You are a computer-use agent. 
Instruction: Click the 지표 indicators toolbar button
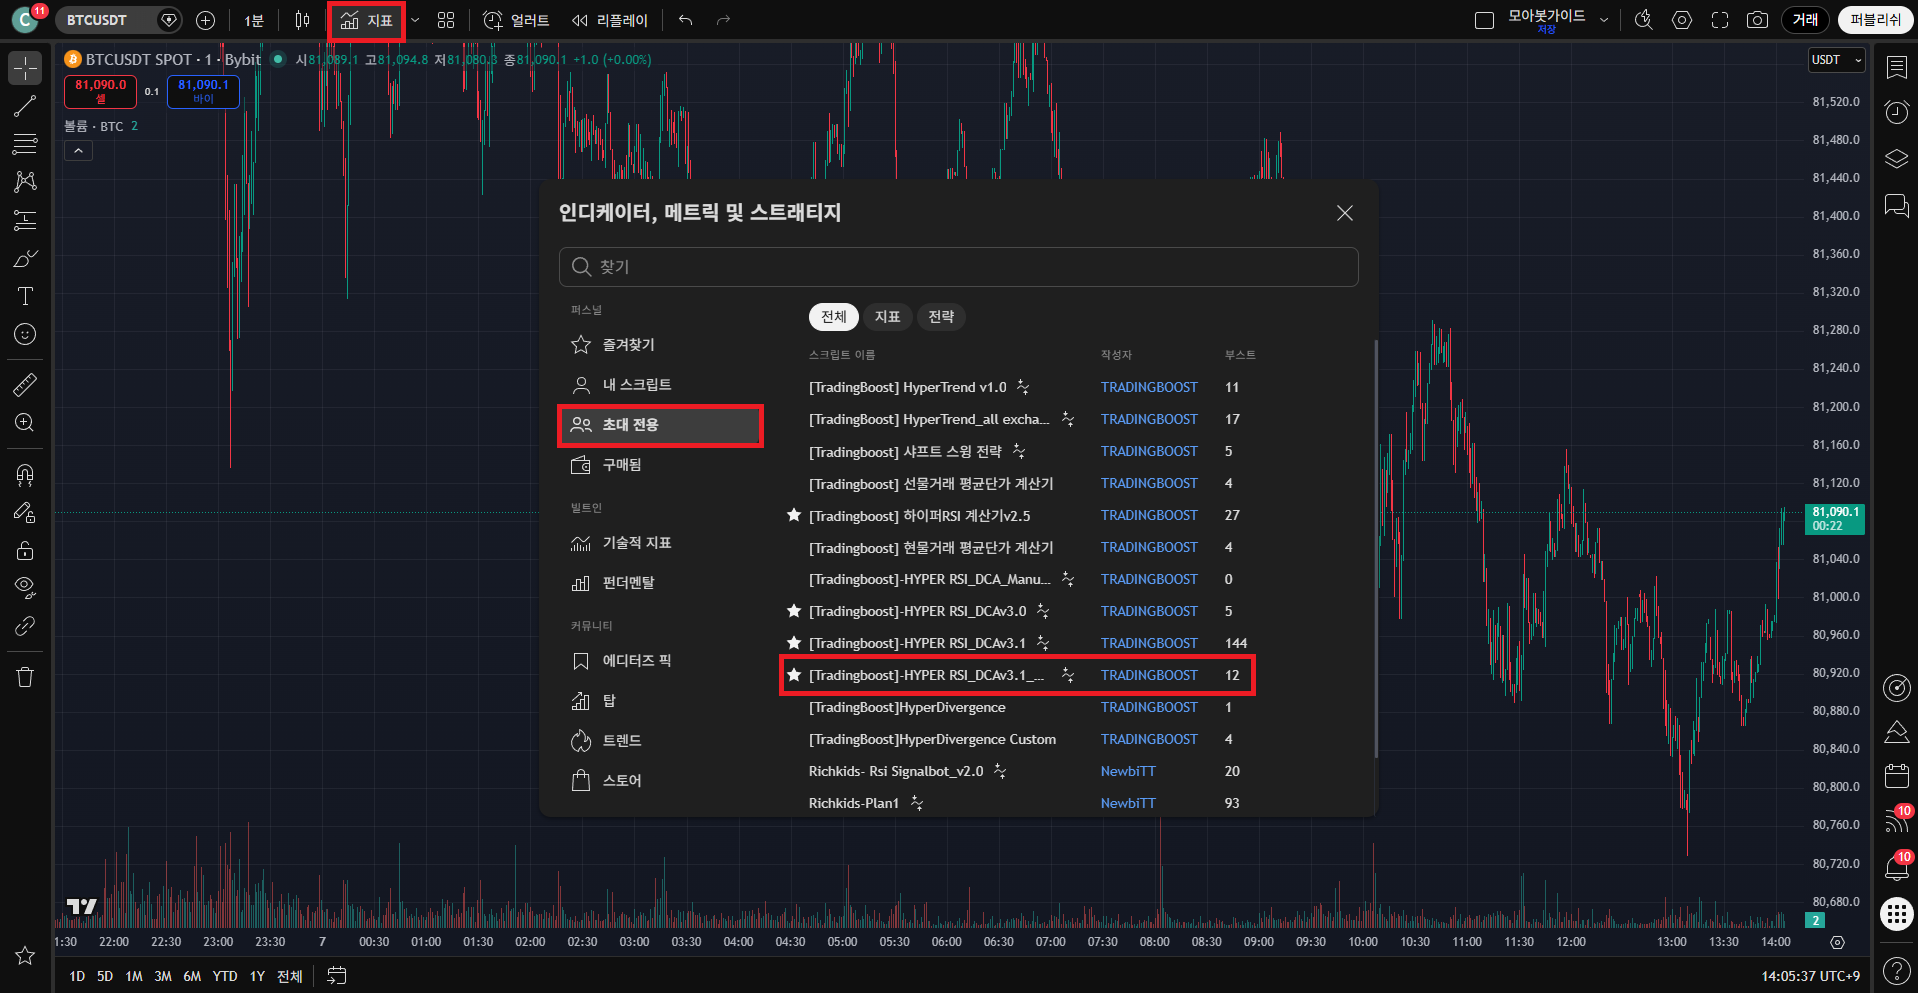366,20
